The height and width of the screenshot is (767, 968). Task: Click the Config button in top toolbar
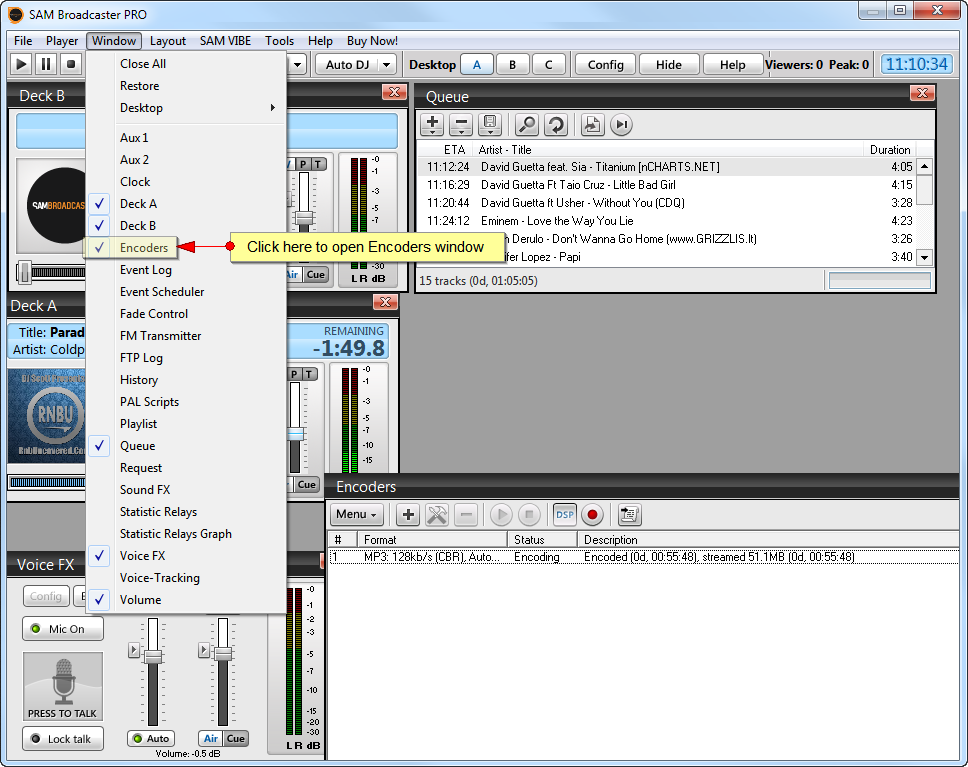[x=605, y=65]
